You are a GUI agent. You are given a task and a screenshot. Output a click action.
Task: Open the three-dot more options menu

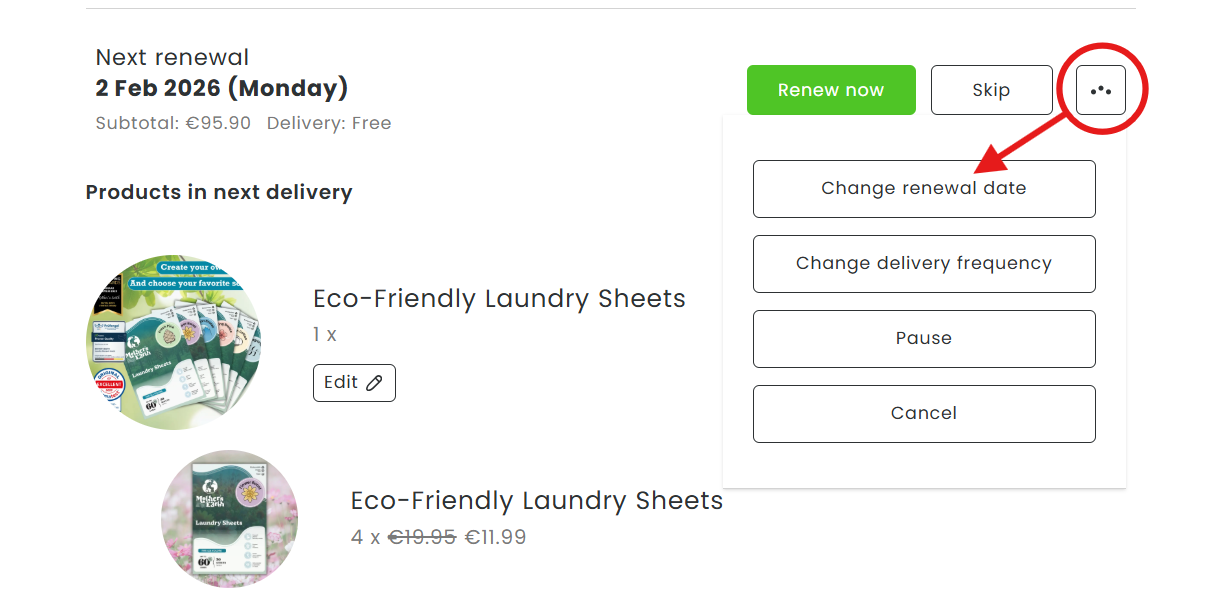click(1101, 90)
